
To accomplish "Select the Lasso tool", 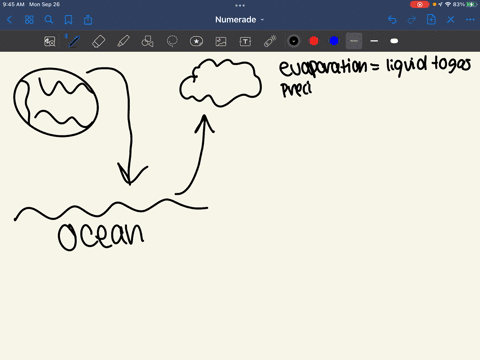I will 172,41.
